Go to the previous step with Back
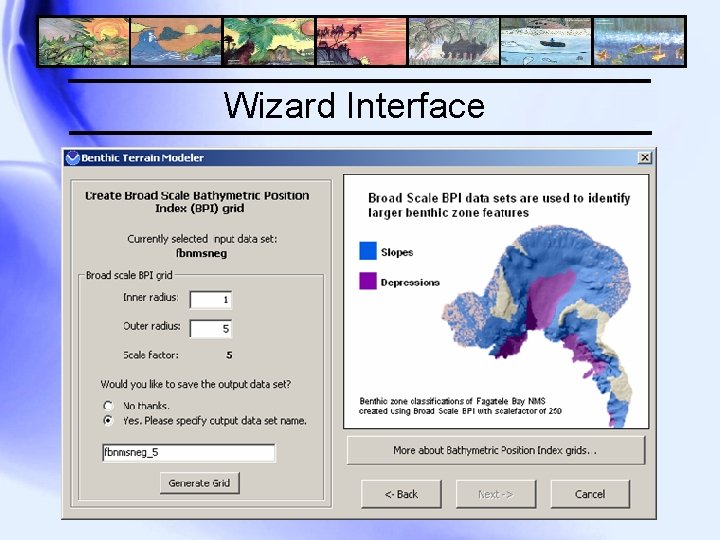 coord(401,494)
